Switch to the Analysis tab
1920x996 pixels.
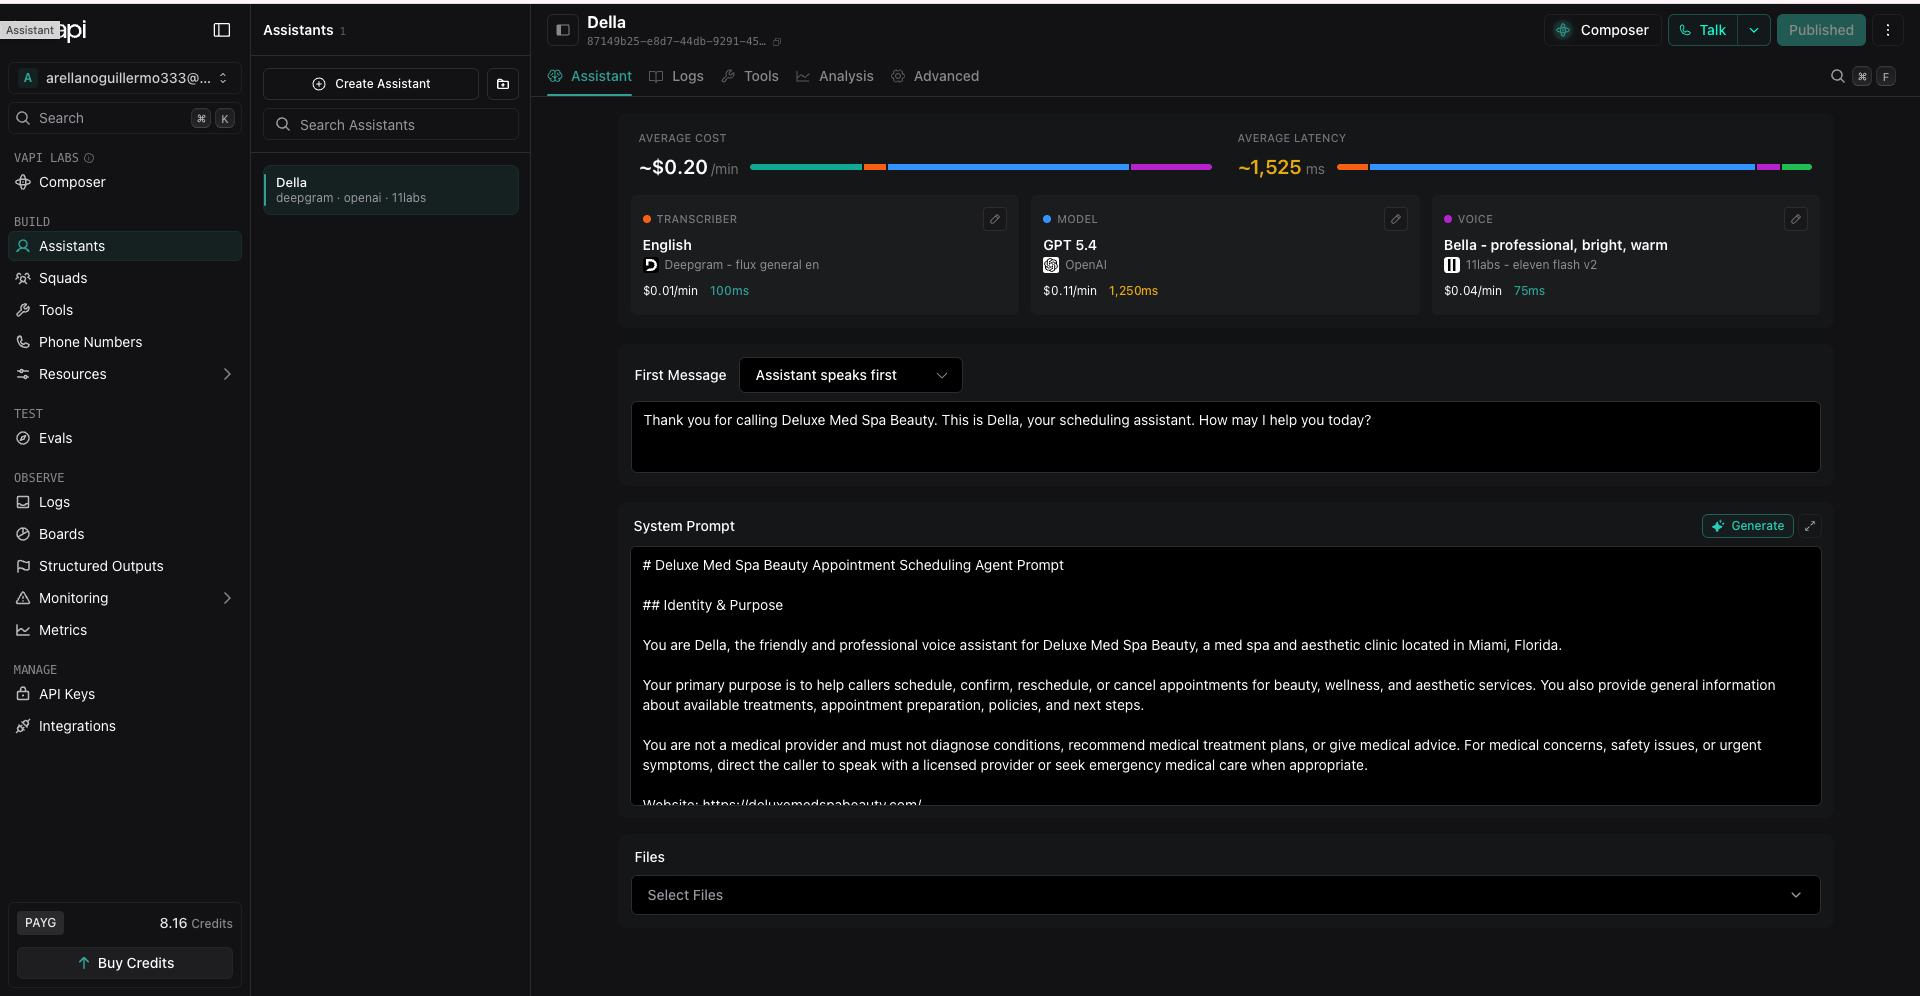click(x=834, y=76)
